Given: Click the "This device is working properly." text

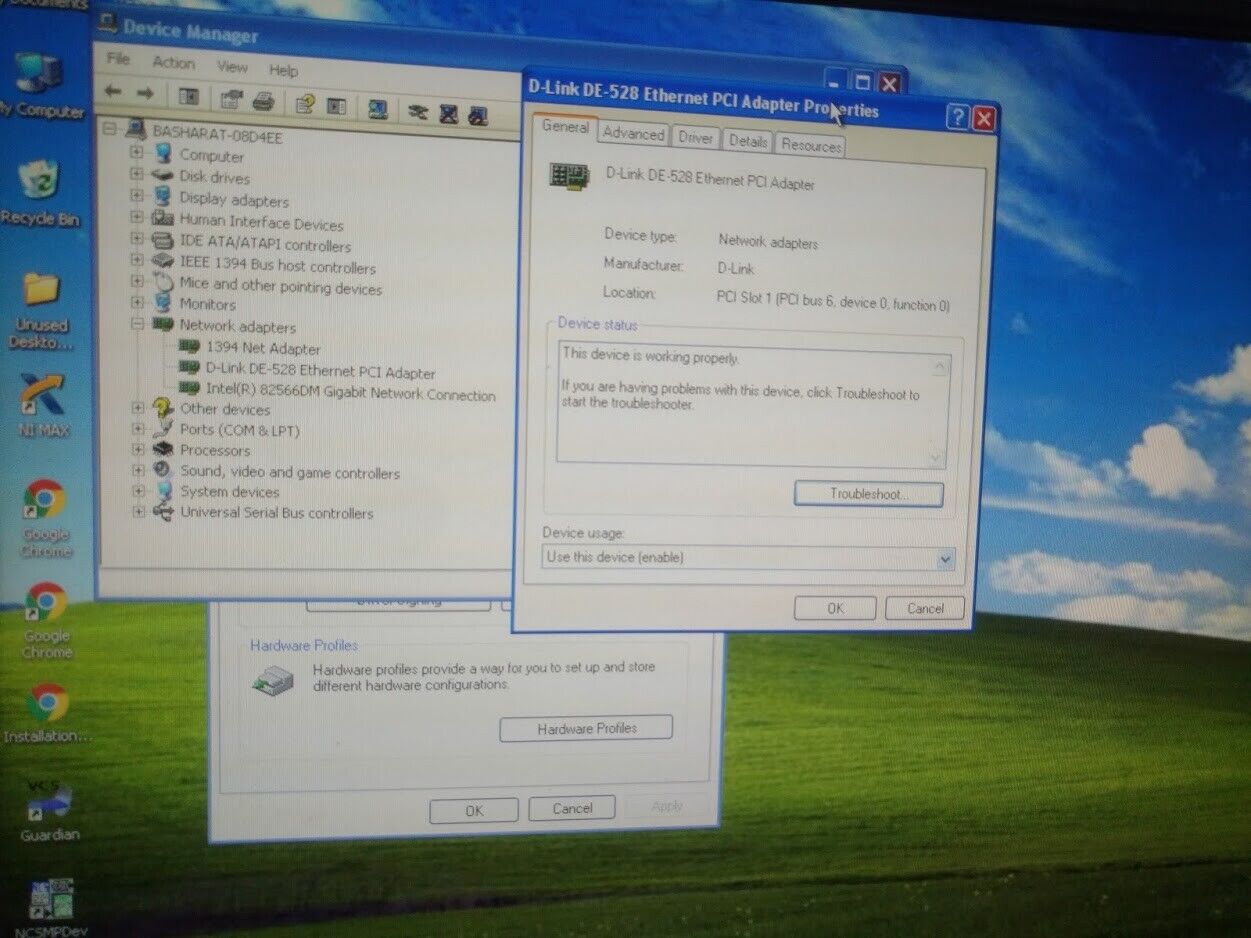Looking at the screenshot, I should 650,356.
